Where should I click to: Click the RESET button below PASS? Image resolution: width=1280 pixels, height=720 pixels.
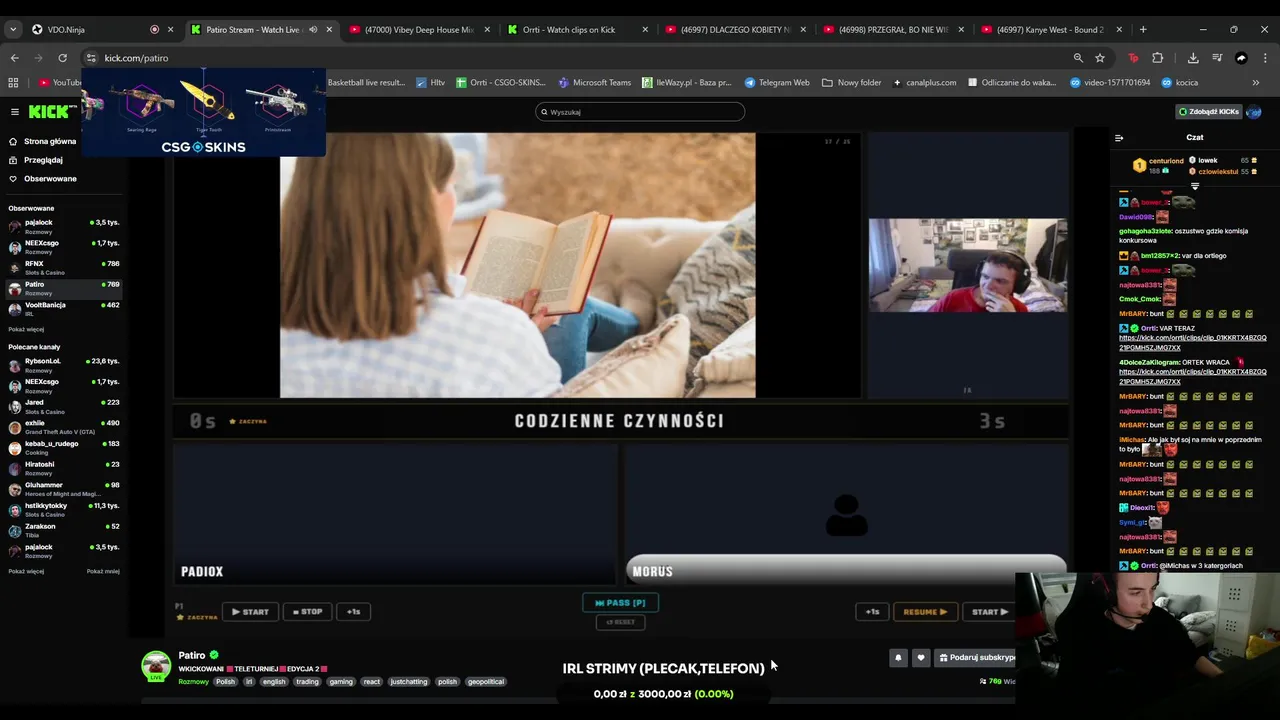(620, 622)
